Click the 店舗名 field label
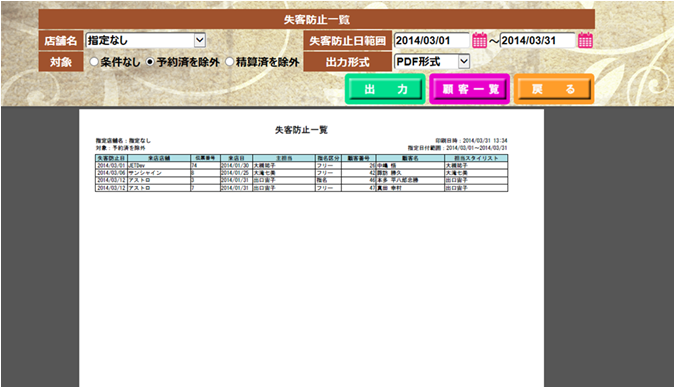 (61, 41)
